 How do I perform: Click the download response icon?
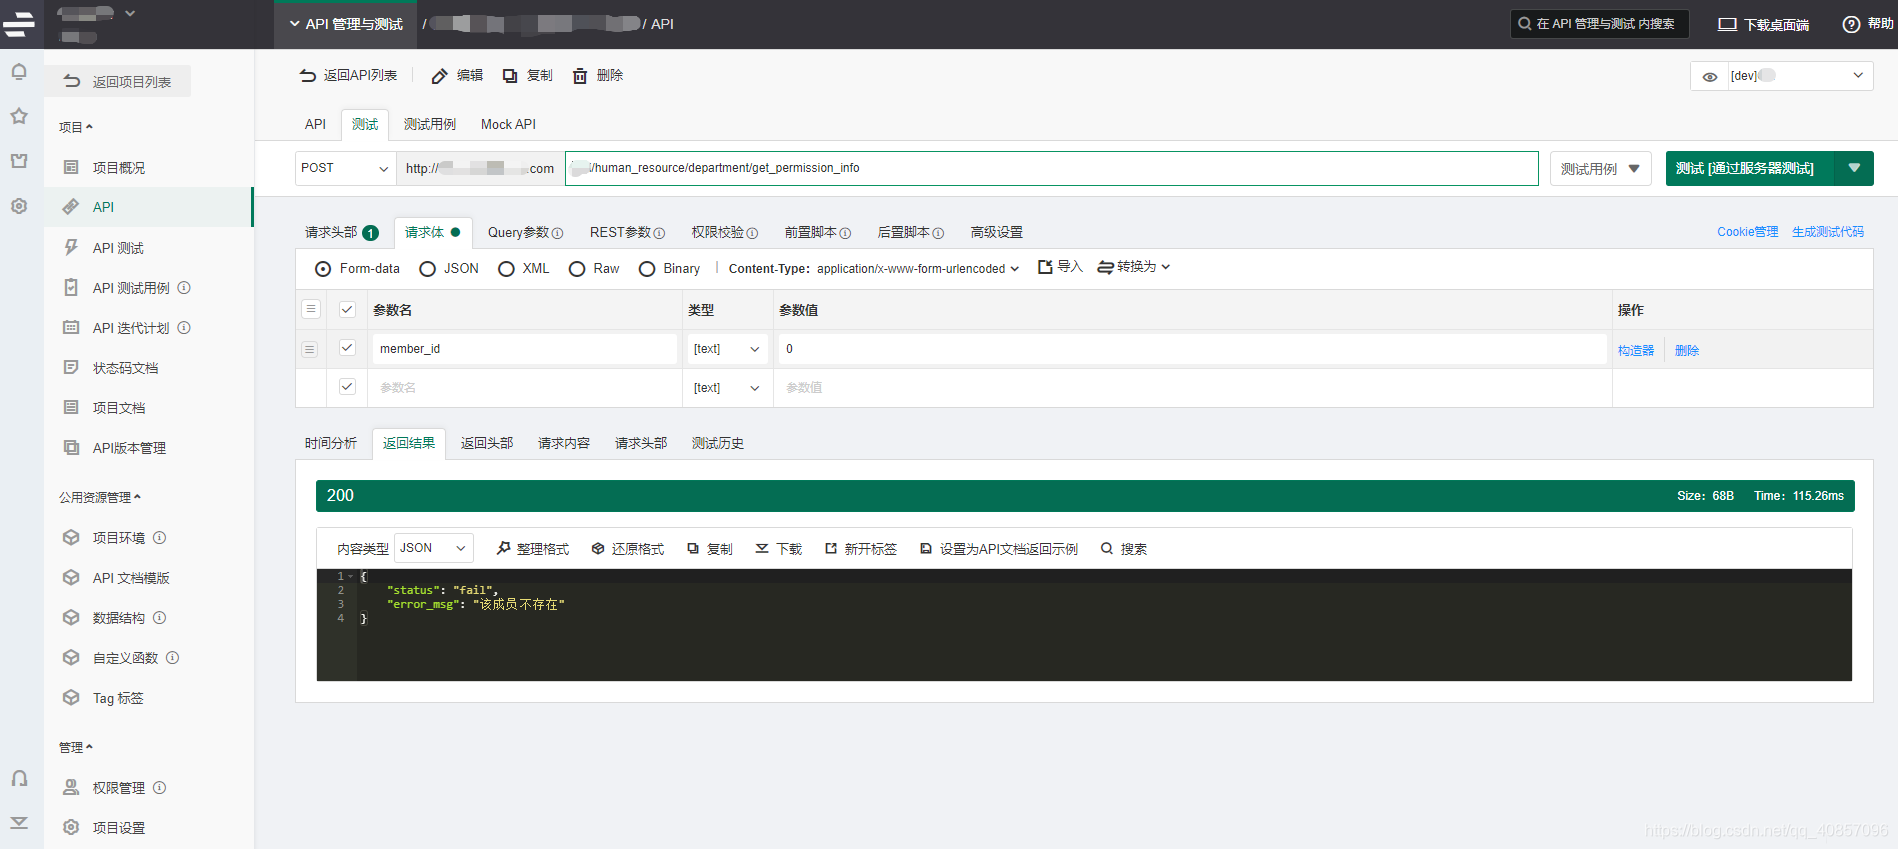click(x=762, y=548)
